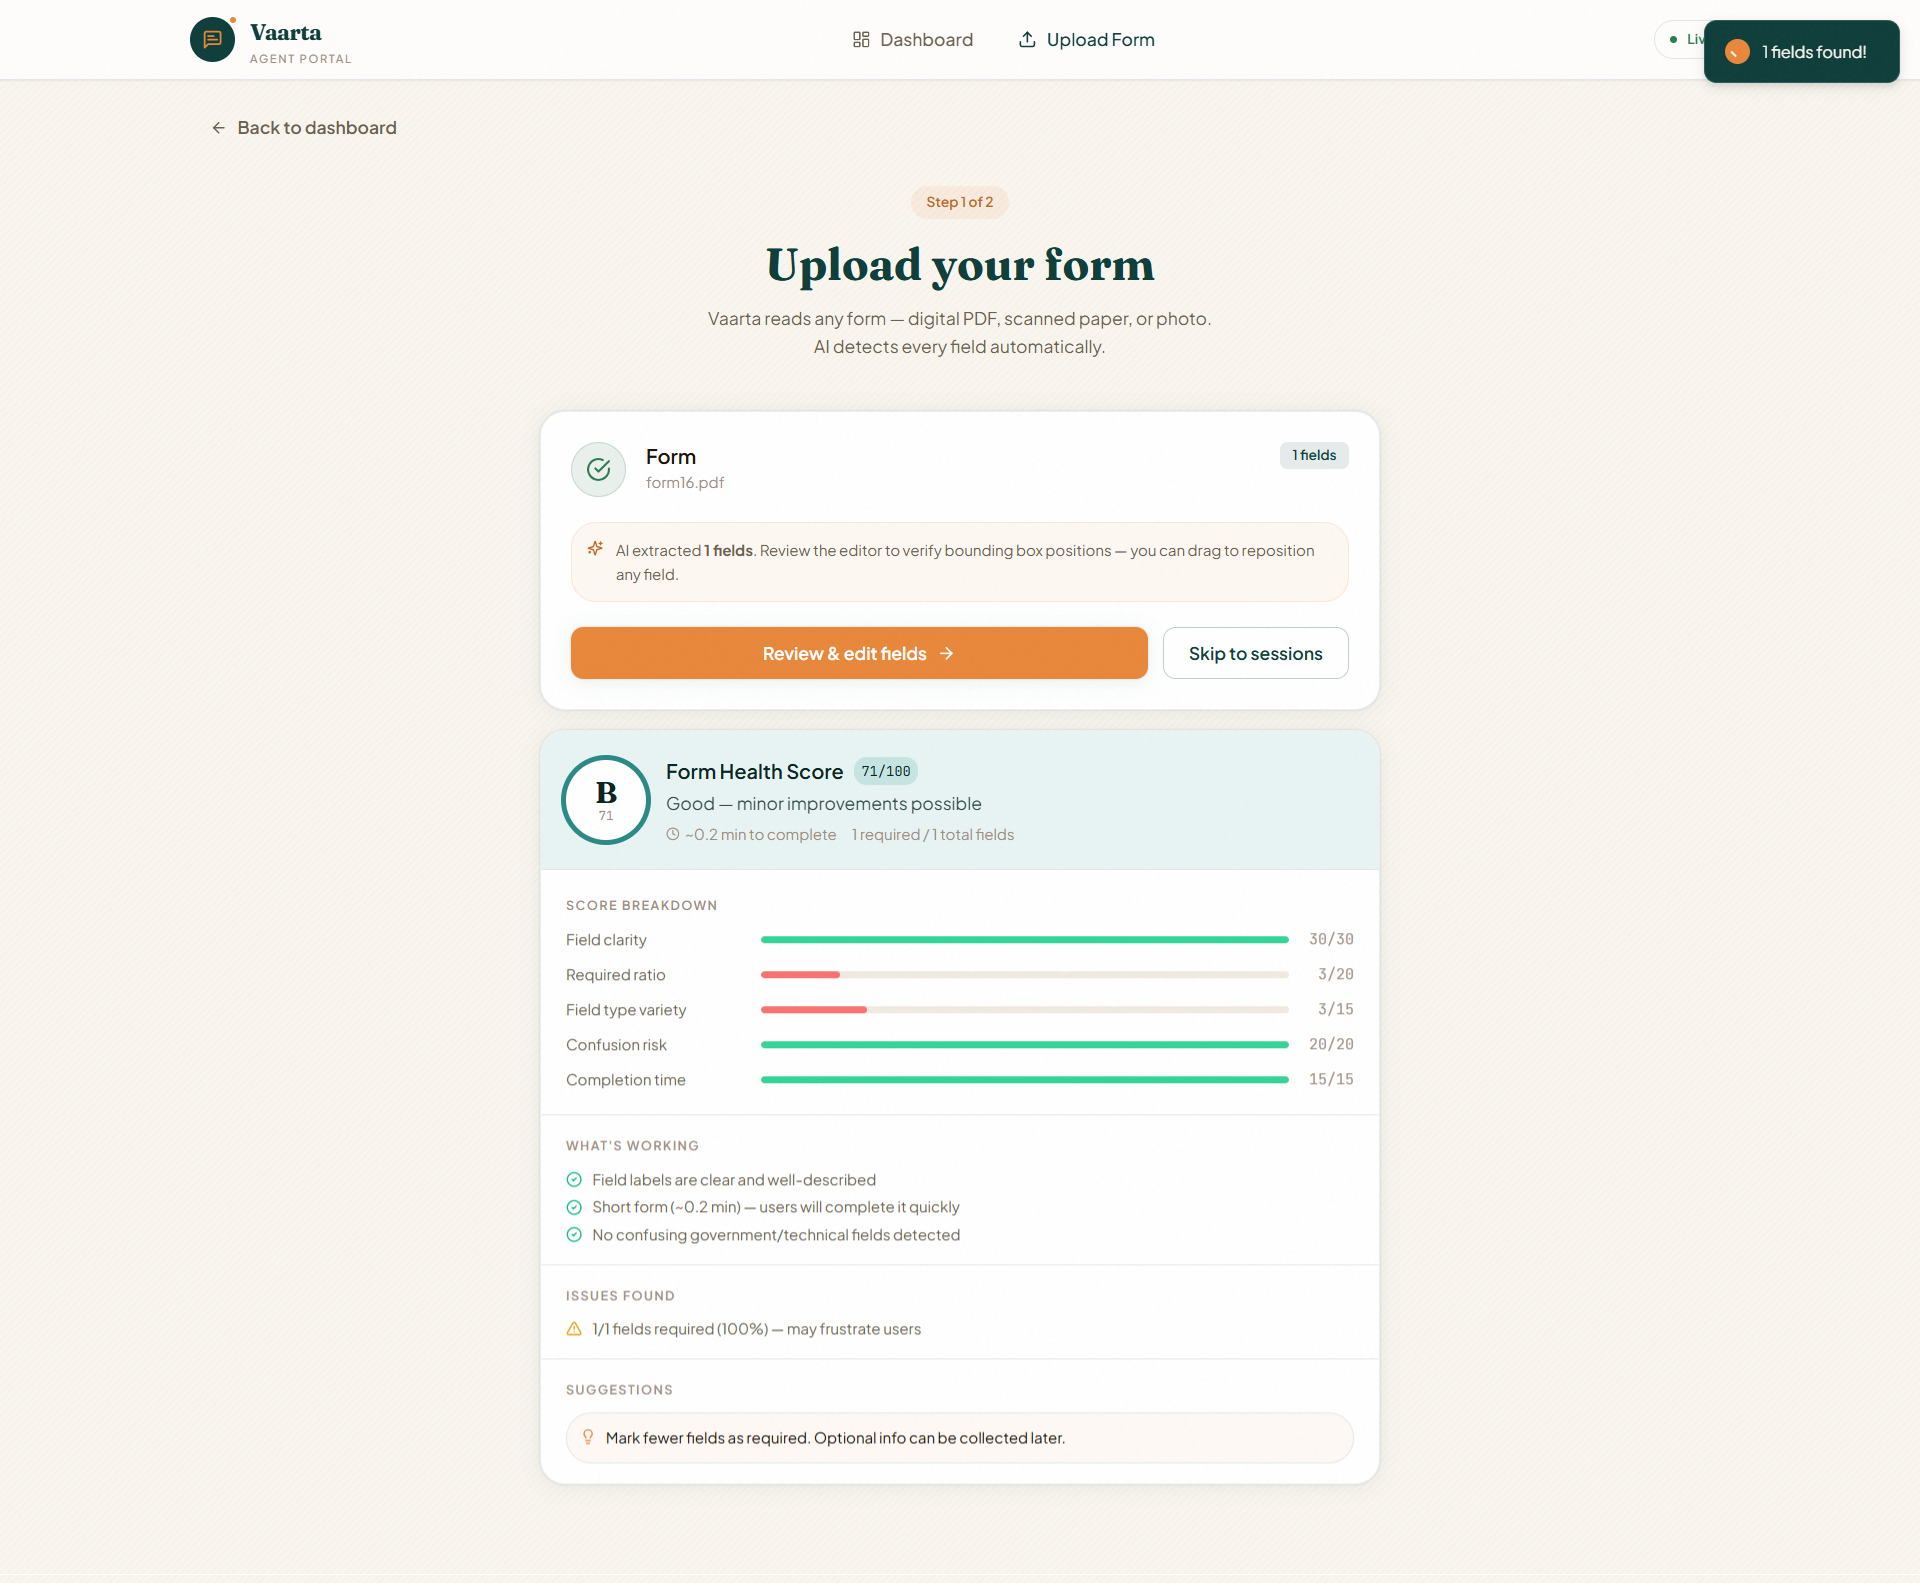Click the 71/100 score badge

(885, 771)
